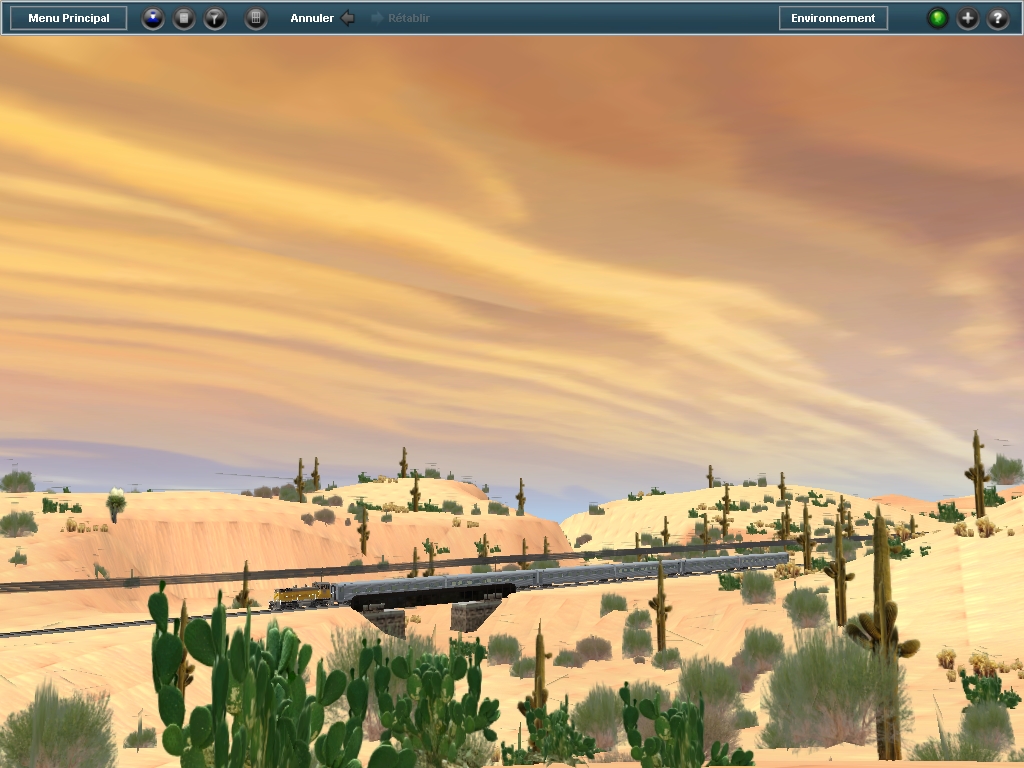
Task: Open help with the question mark icon
Action: click(998, 18)
